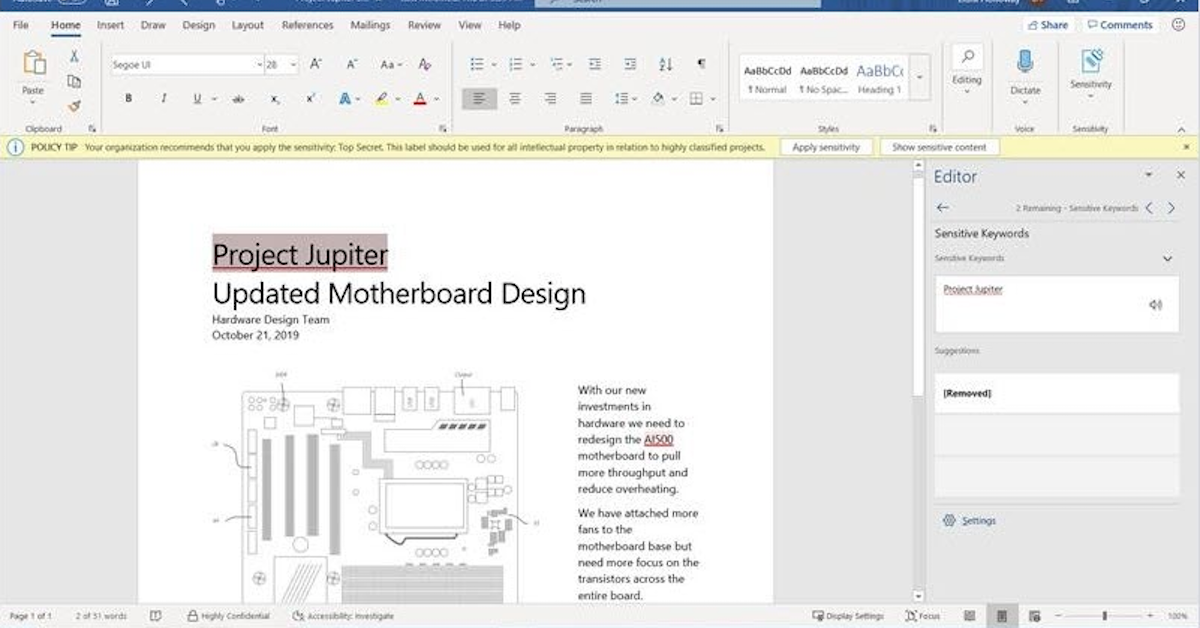Toggle Italic text formatting

[163, 99]
